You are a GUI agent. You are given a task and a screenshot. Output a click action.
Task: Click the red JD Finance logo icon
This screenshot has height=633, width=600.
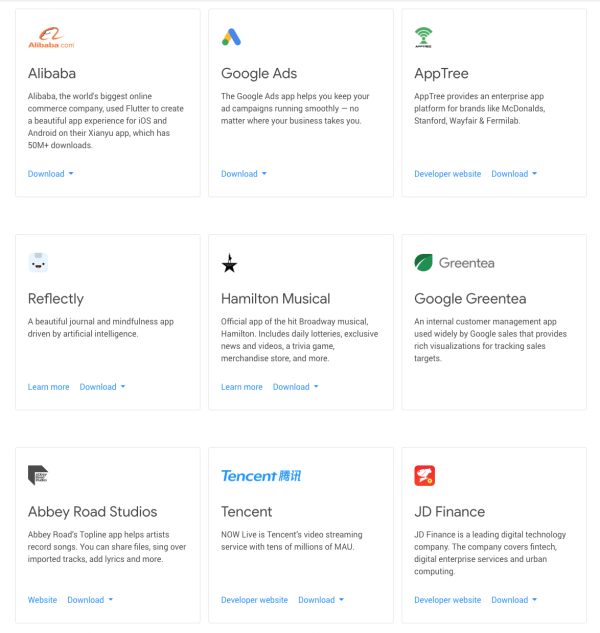coord(424,476)
